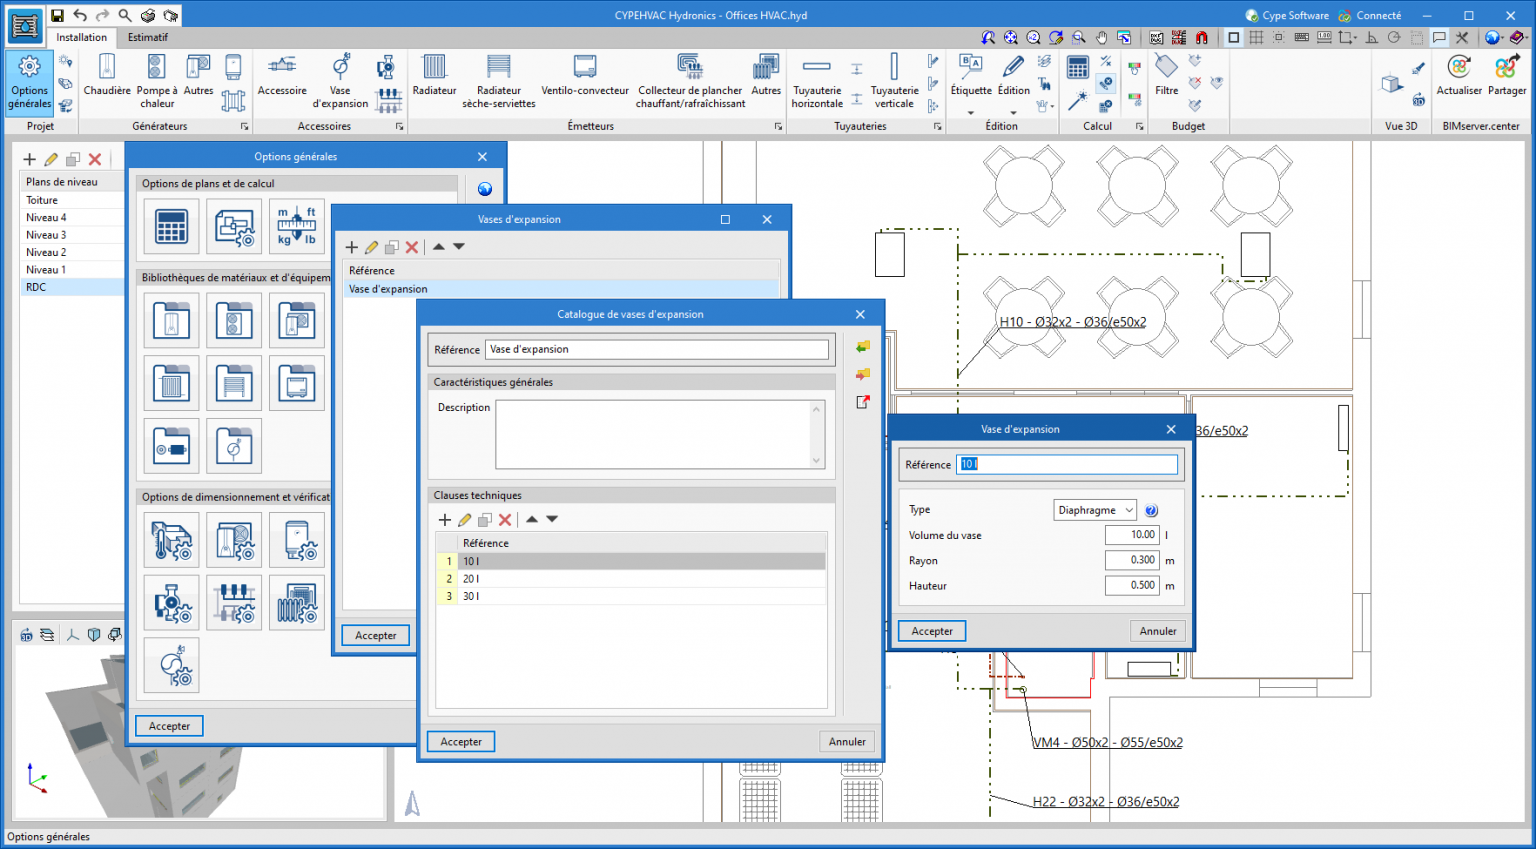Choose the Radiateur sèche-serviettes tool
Image resolution: width=1536 pixels, height=849 pixels.
[x=499, y=82]
